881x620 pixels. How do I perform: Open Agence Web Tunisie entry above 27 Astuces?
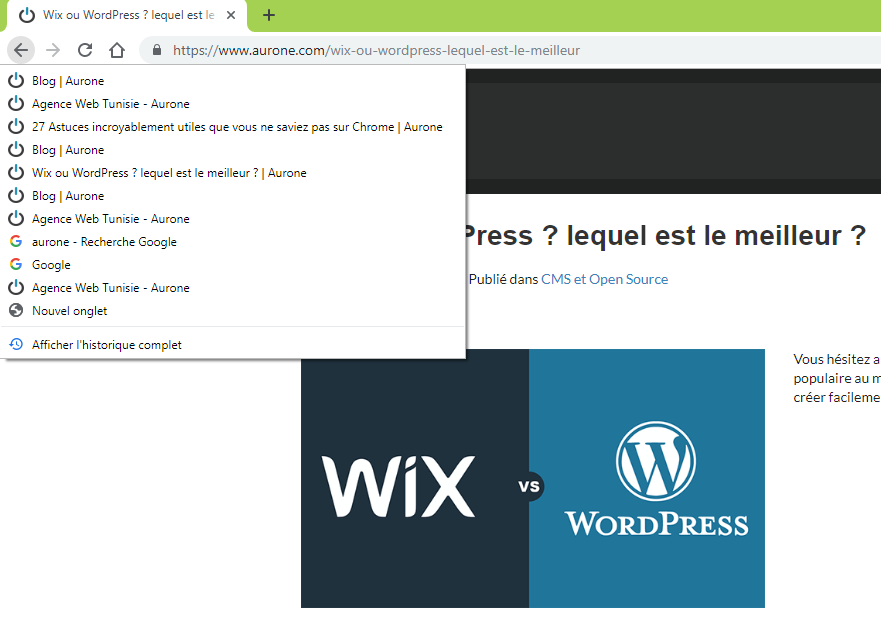point(233,104)
